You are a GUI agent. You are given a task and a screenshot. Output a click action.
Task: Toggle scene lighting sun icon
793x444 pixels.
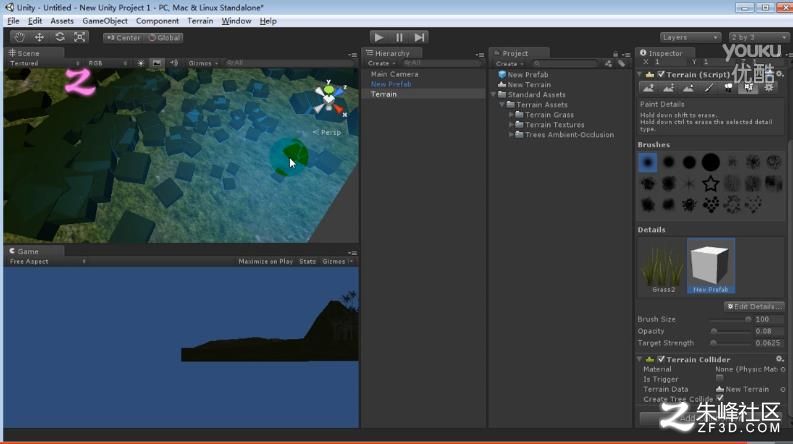coord(141,63)
